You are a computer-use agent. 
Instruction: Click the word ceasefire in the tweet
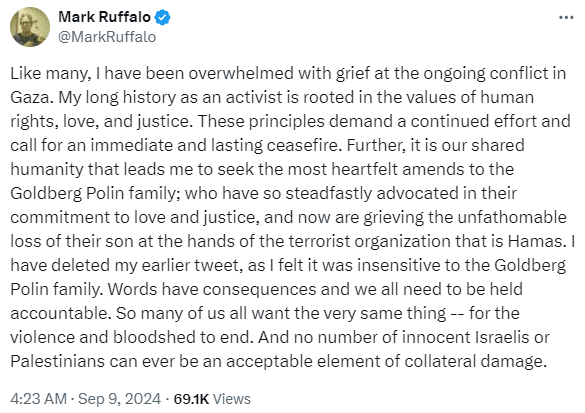pos(302,146)
